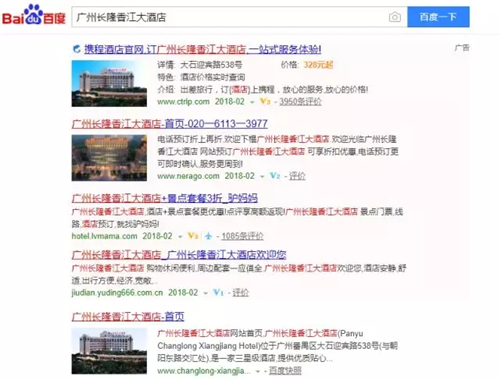Click the V1 badge on yuding666 result

click(x=218, y=293)
